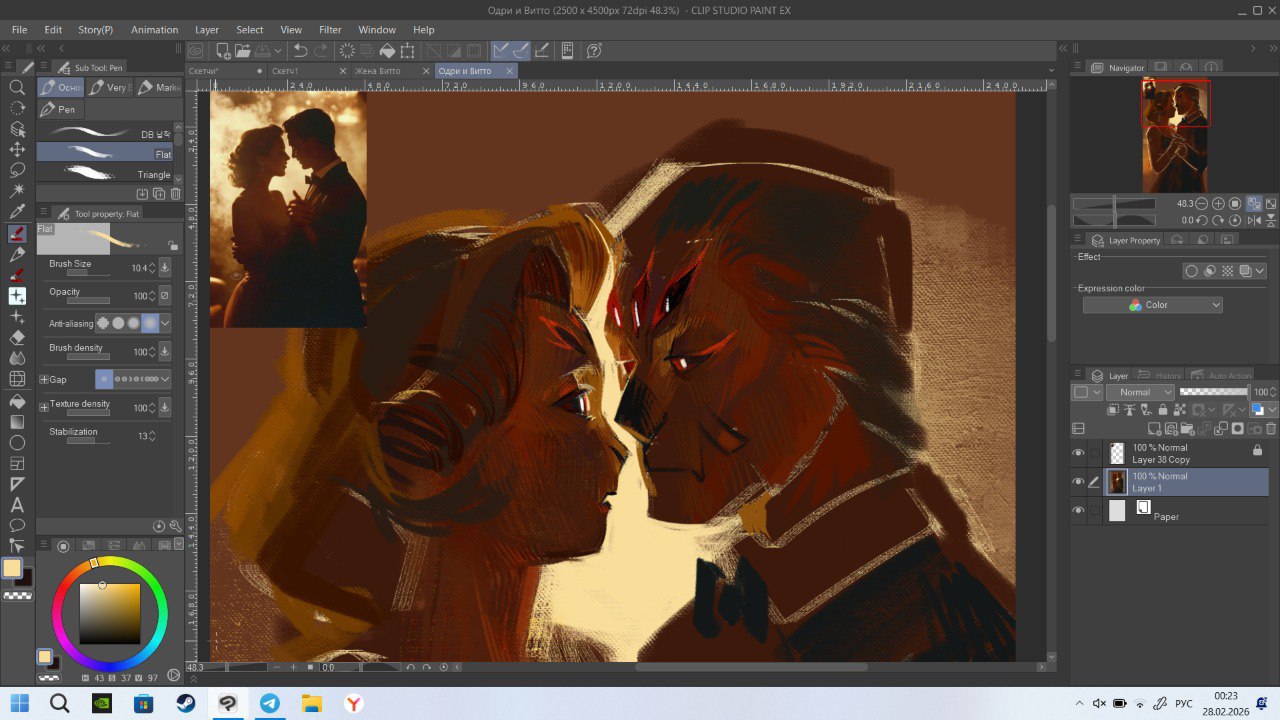Viewport: 1280px width, 720px height.
Task: Select the Zoom magnifier tool
Action: tap(17, 87)
